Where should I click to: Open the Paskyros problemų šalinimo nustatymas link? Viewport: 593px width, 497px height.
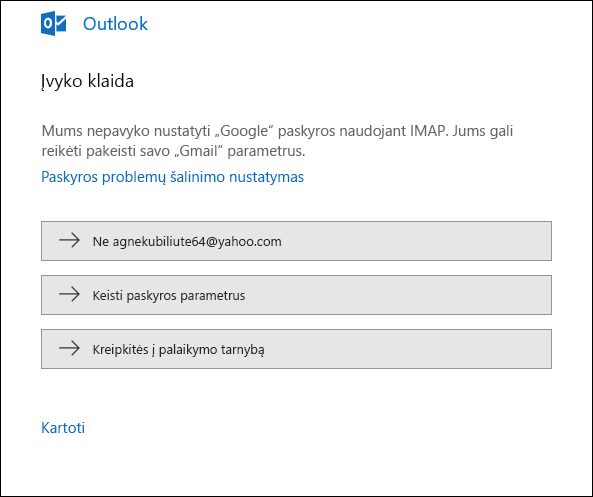click(172, 177)
